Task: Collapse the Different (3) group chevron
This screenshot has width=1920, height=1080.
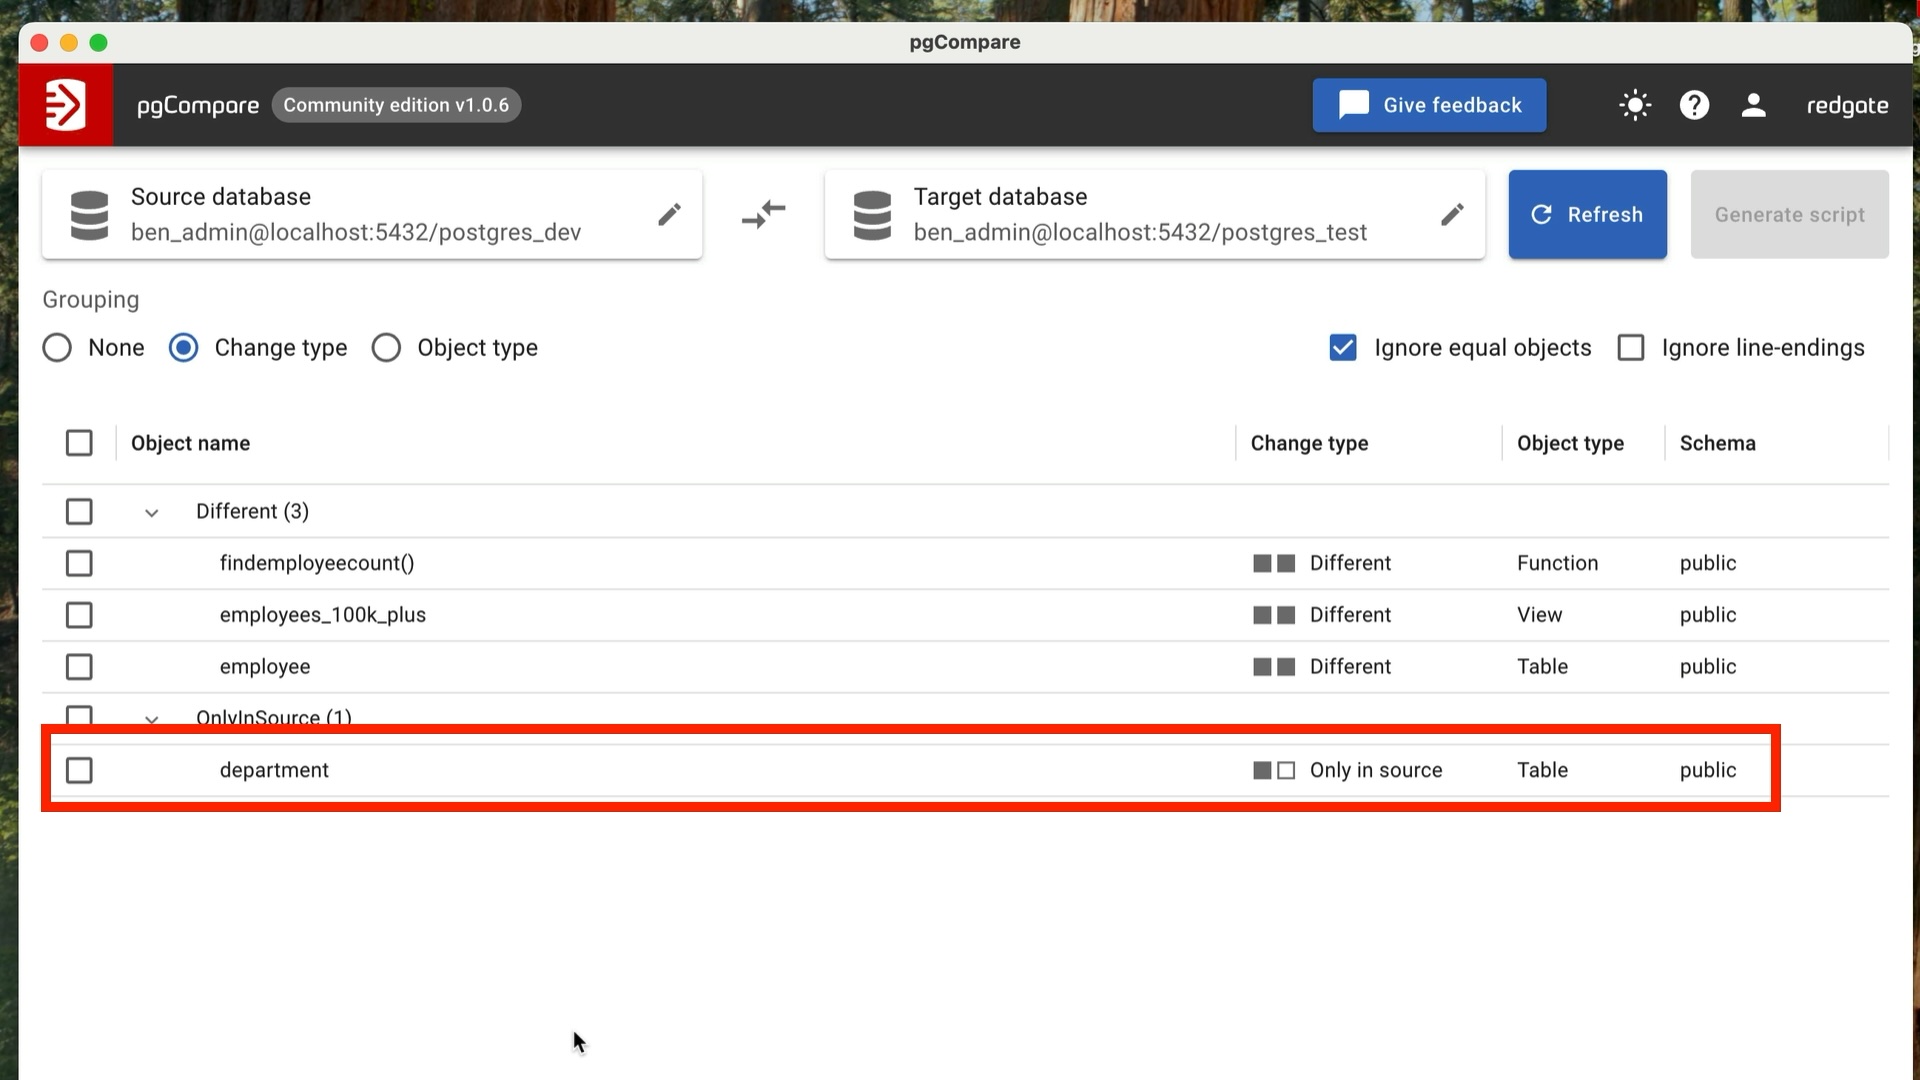Action: click(151, 513)
